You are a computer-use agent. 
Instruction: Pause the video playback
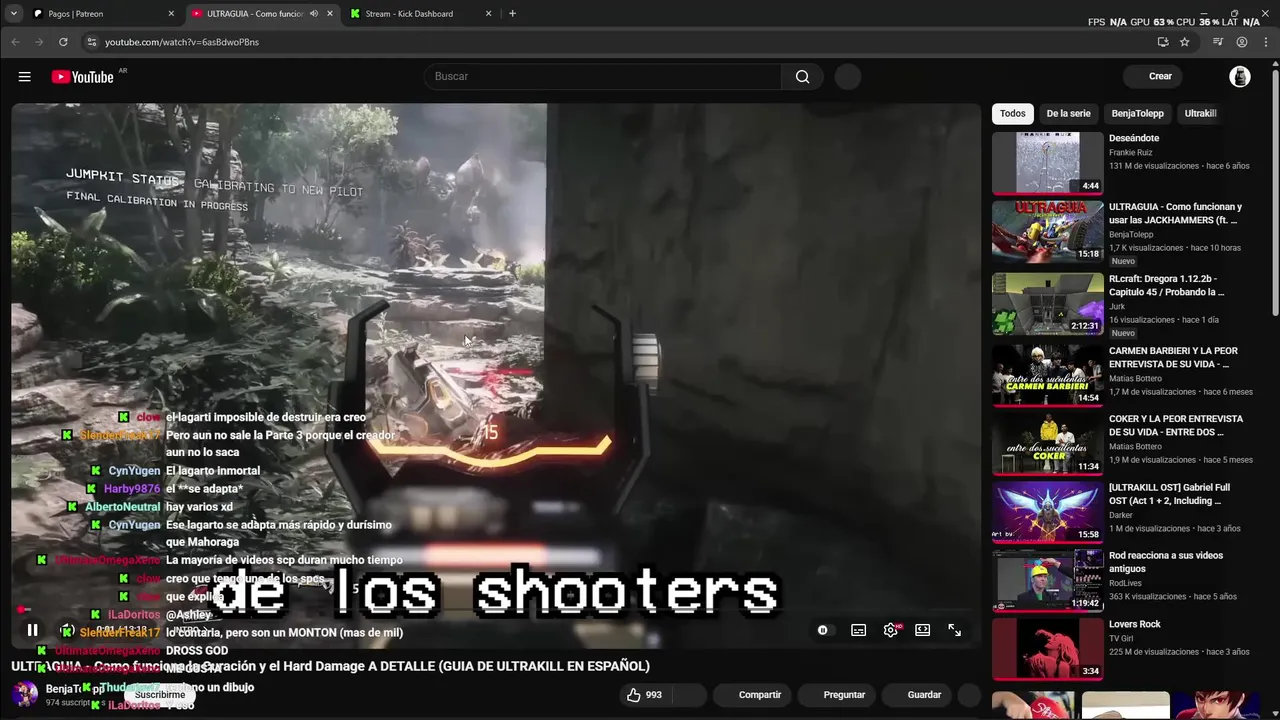[x=32, y=630]
